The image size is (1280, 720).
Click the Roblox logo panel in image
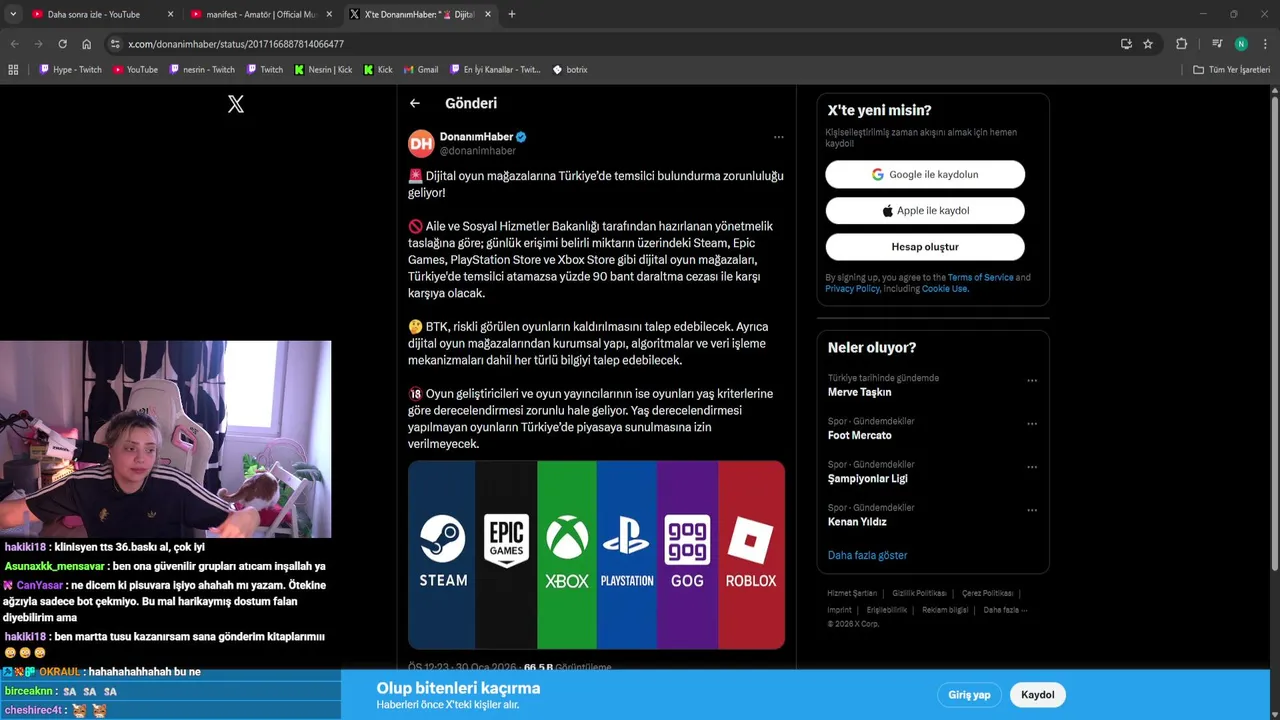[x=751, y=555]
